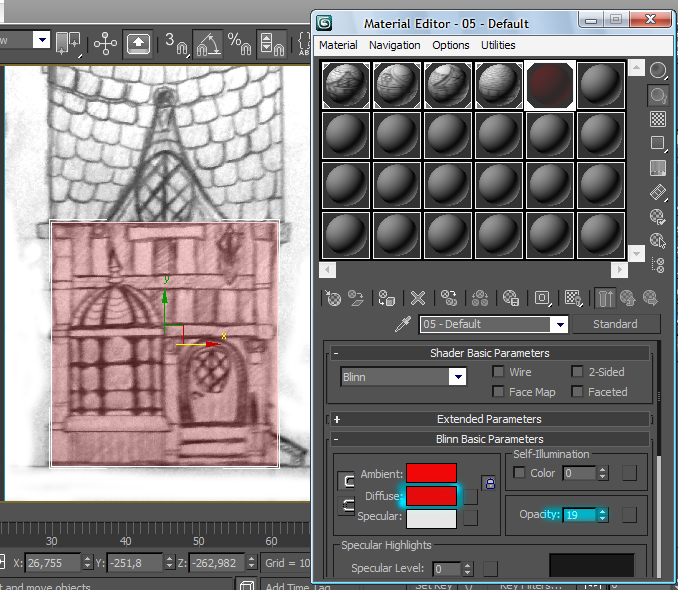
Task: Click Assign Material to Selection icon
Action: tap(387, 298)
